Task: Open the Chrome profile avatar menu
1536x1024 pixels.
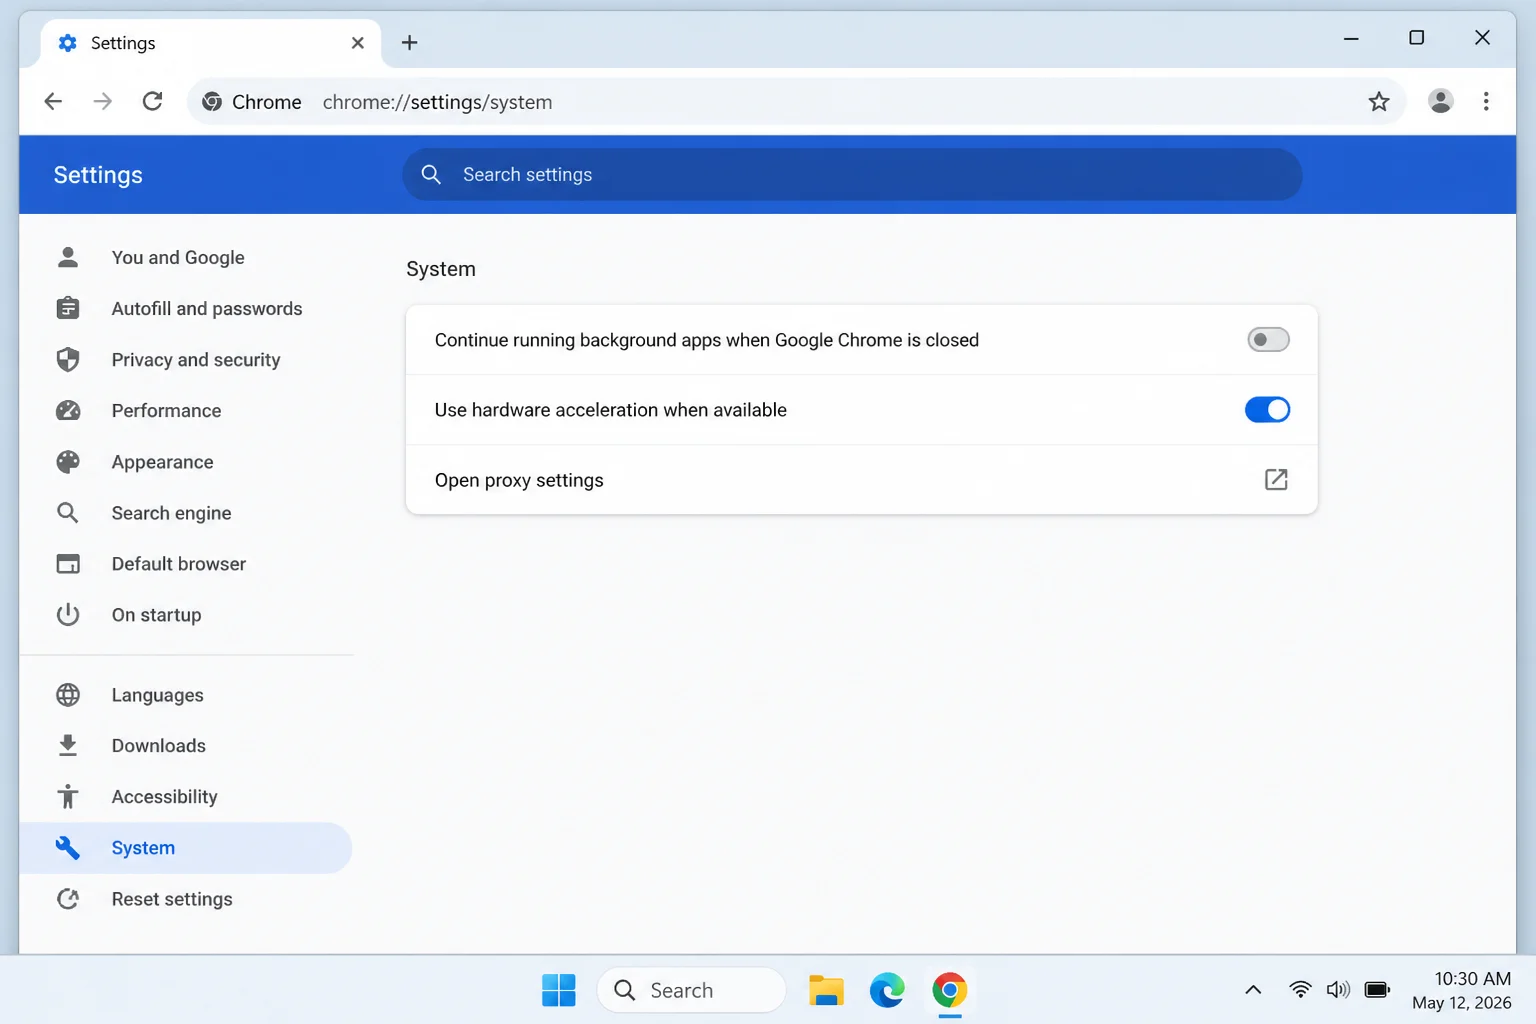Action: [x=1440, y=101]
